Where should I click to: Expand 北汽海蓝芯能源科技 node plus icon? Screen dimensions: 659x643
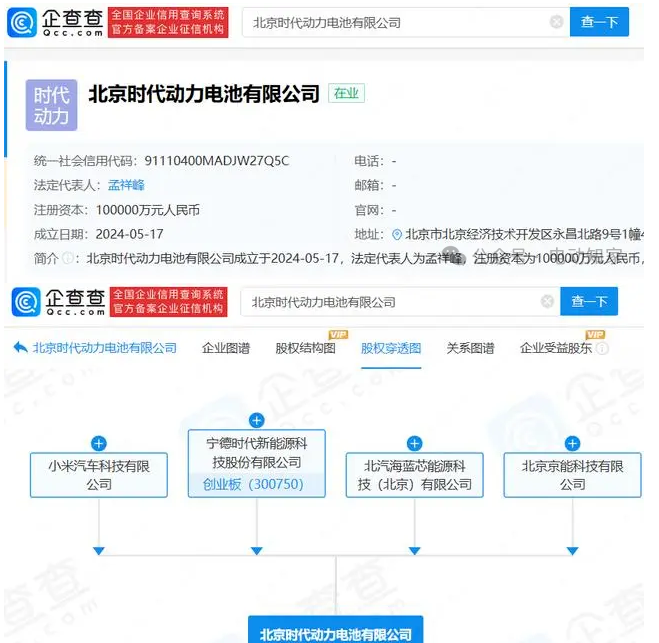pyautogui.click(x=414, y=443)
